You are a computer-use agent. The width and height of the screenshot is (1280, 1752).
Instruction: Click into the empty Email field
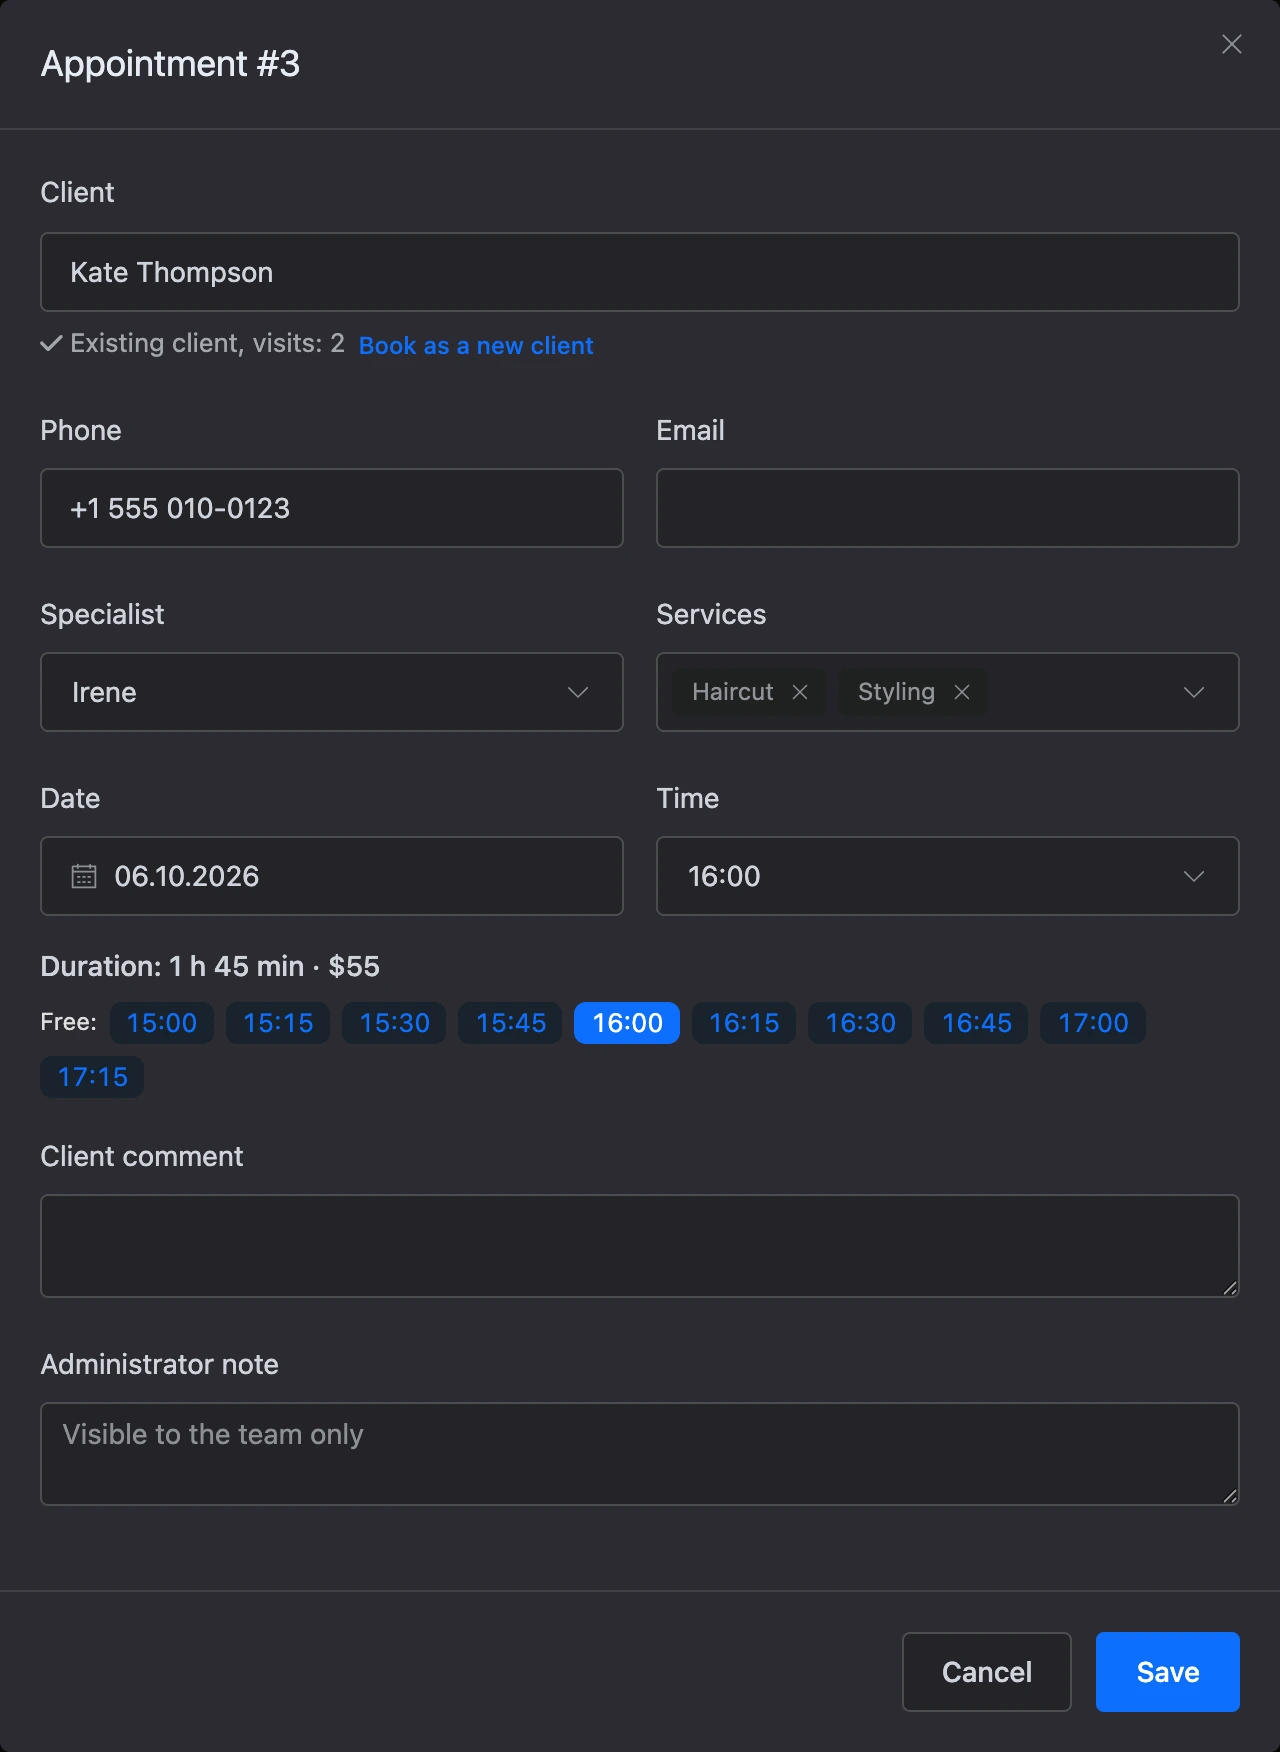pyautogui.click(x=948, y=508)
